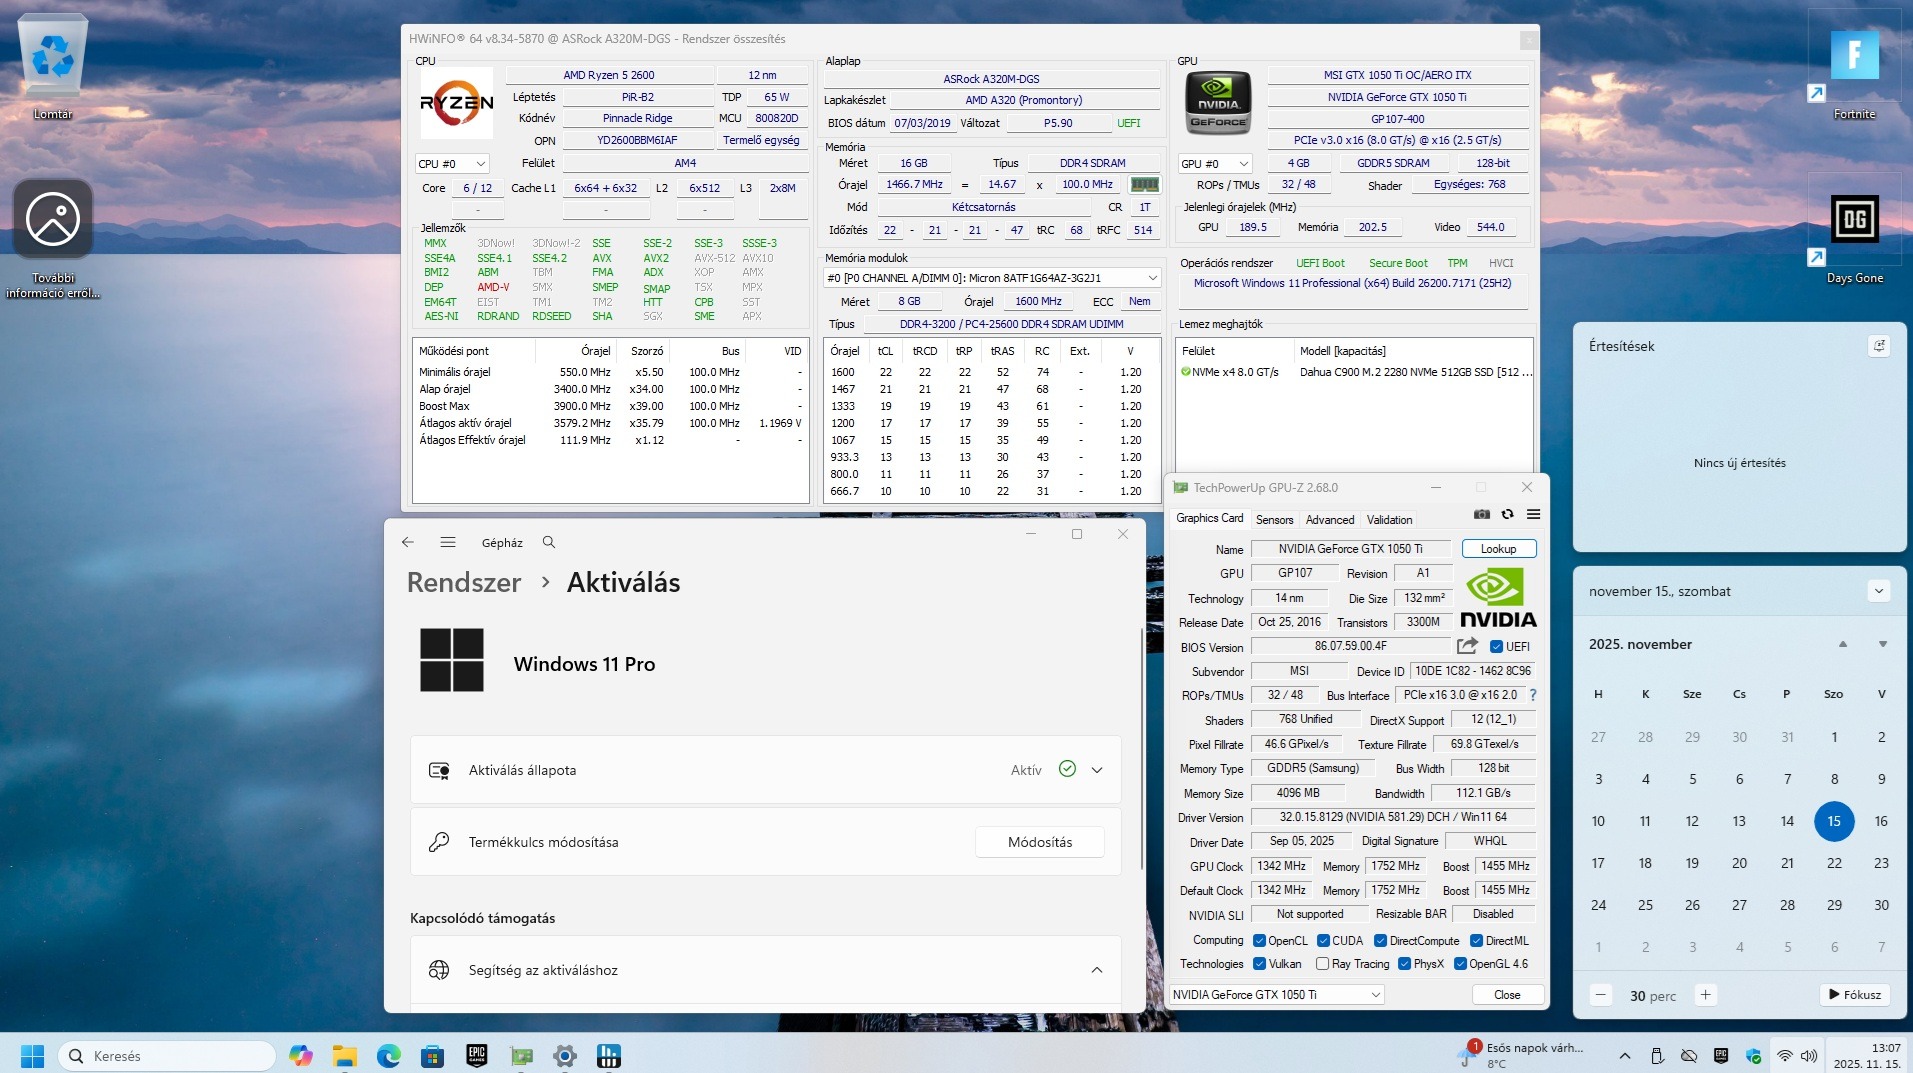This screenshot has height=1073, width=1913.
Task: Toggle the OpenGL 4.6 checkbox
Action: point(1460,964)
